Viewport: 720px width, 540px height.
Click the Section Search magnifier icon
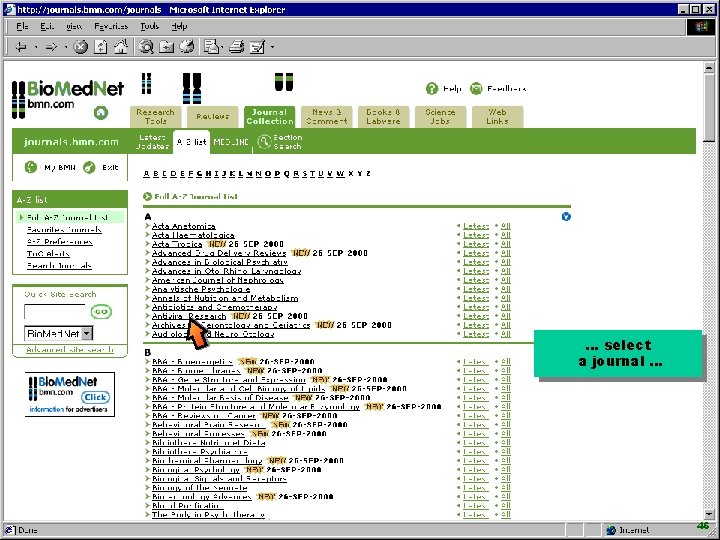(x=264, y=142)
